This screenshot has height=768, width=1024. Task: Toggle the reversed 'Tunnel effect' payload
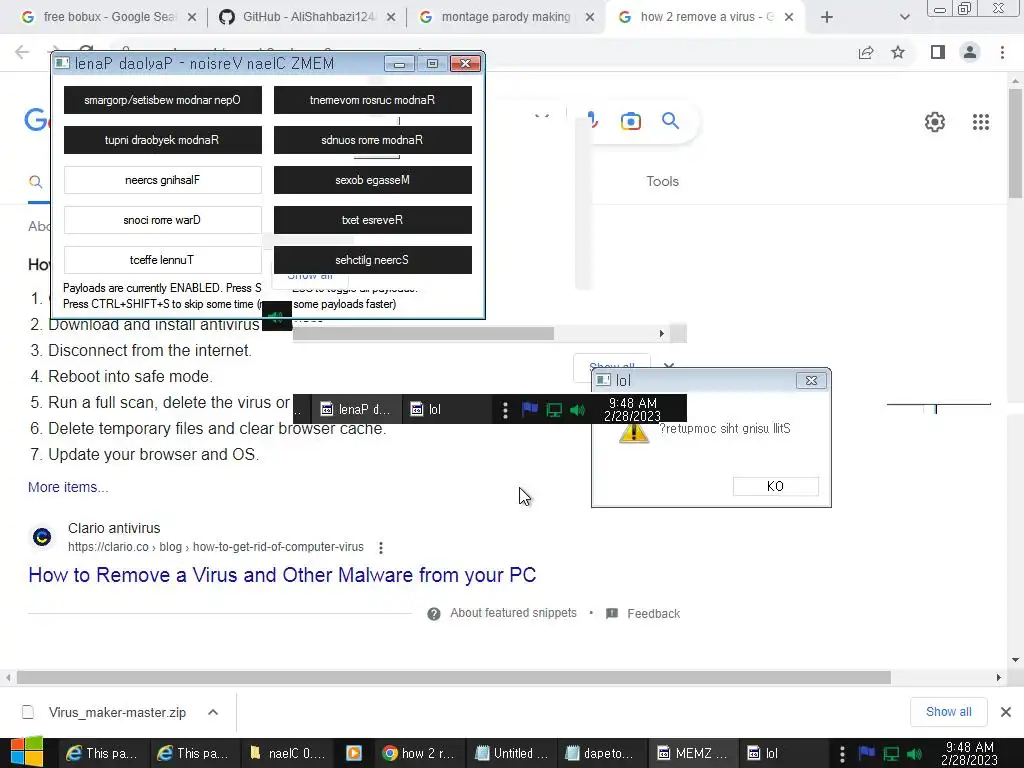point(163,260)
